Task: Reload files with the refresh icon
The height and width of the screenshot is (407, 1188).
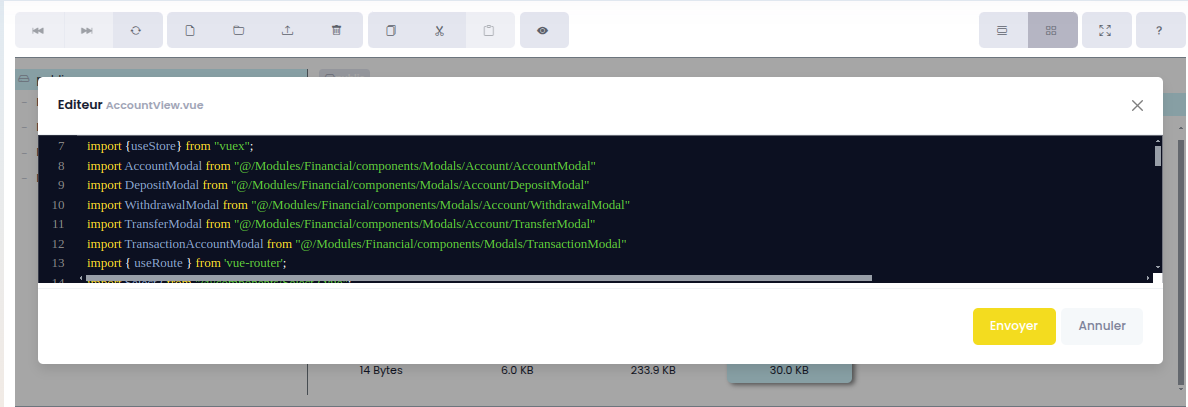Action: (136, 30)
